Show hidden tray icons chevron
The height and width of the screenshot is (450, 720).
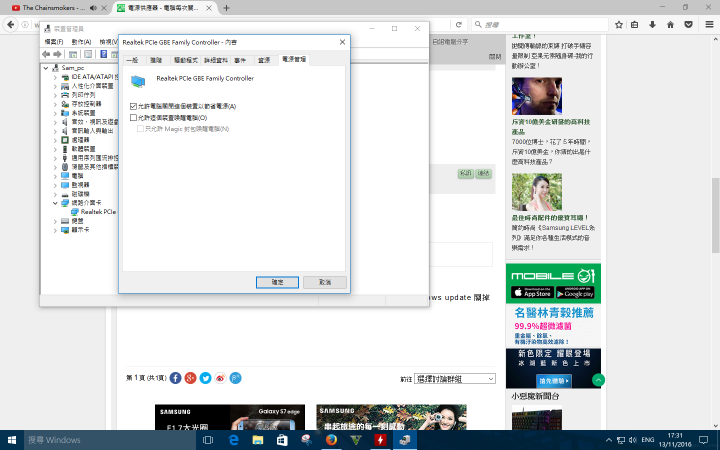point(609,440)
